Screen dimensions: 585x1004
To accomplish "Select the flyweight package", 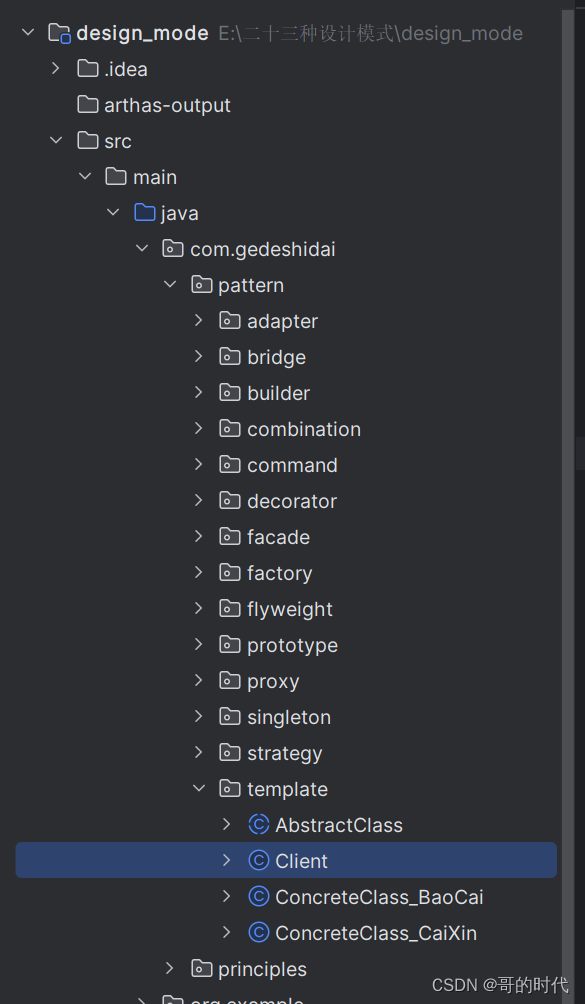I will point(290,609).
